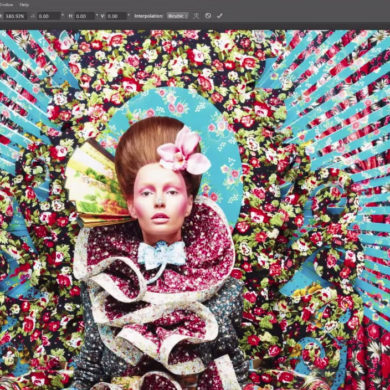
Task: Open the Window menu
Action: [6, 5]
